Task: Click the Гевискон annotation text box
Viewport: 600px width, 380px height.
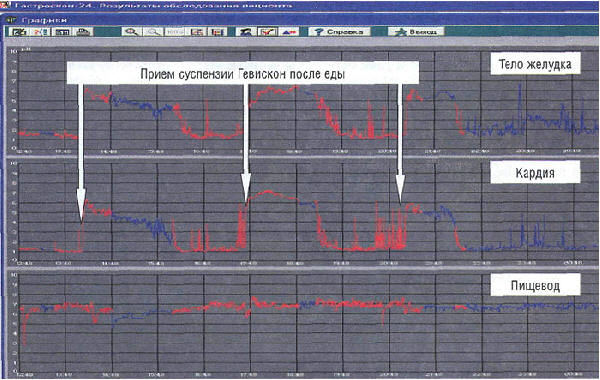Action: (x=243, y=73)
